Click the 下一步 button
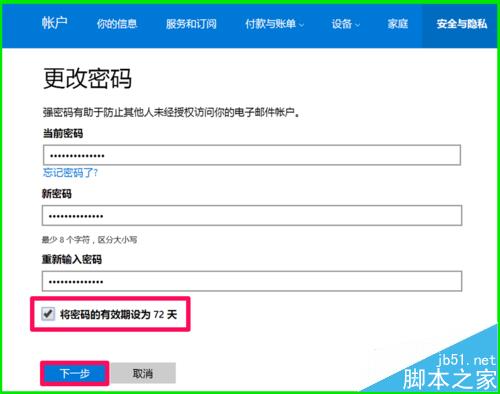 75,373
